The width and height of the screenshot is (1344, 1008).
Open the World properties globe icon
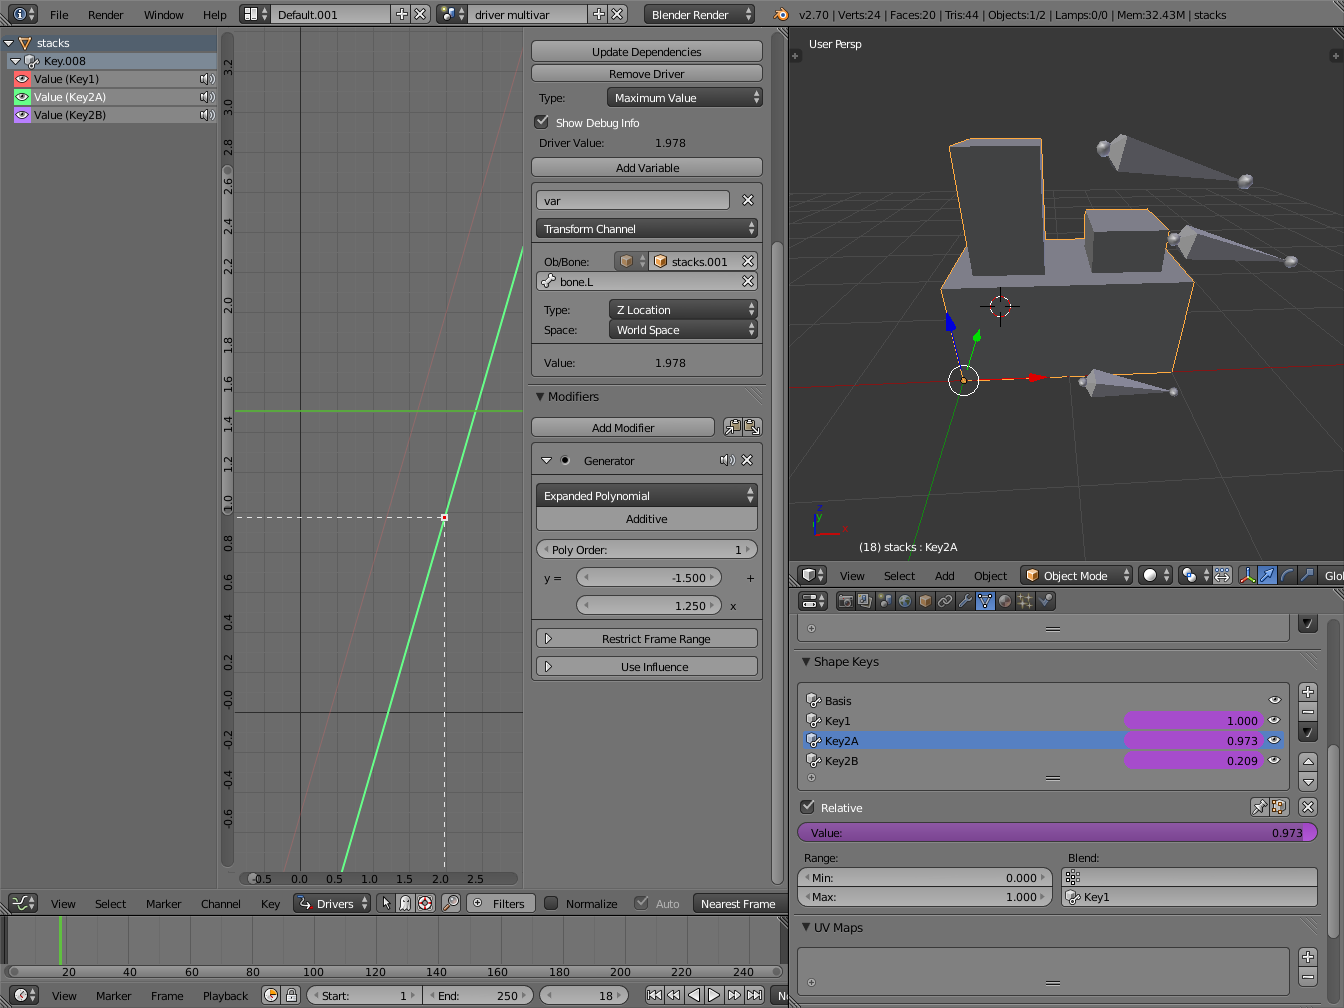coord(905,601)
